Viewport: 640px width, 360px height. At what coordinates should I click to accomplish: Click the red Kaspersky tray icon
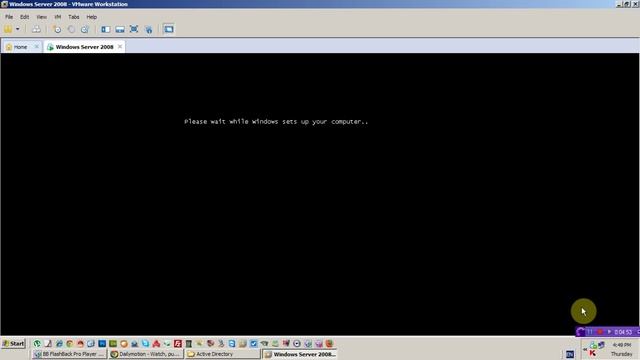click(592, 353)
